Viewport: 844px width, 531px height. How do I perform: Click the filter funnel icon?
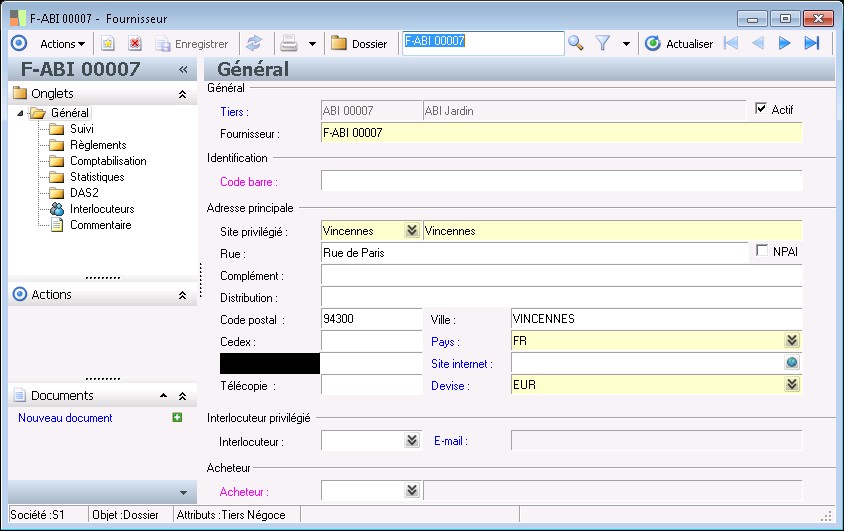[x=603, y=43]
